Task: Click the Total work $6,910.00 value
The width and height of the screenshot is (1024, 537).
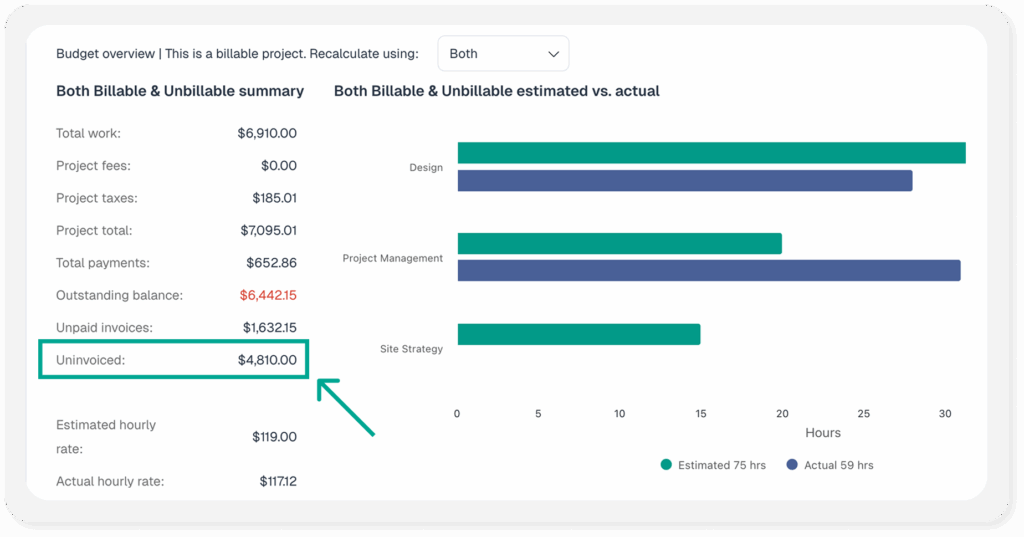Action: 267,133
